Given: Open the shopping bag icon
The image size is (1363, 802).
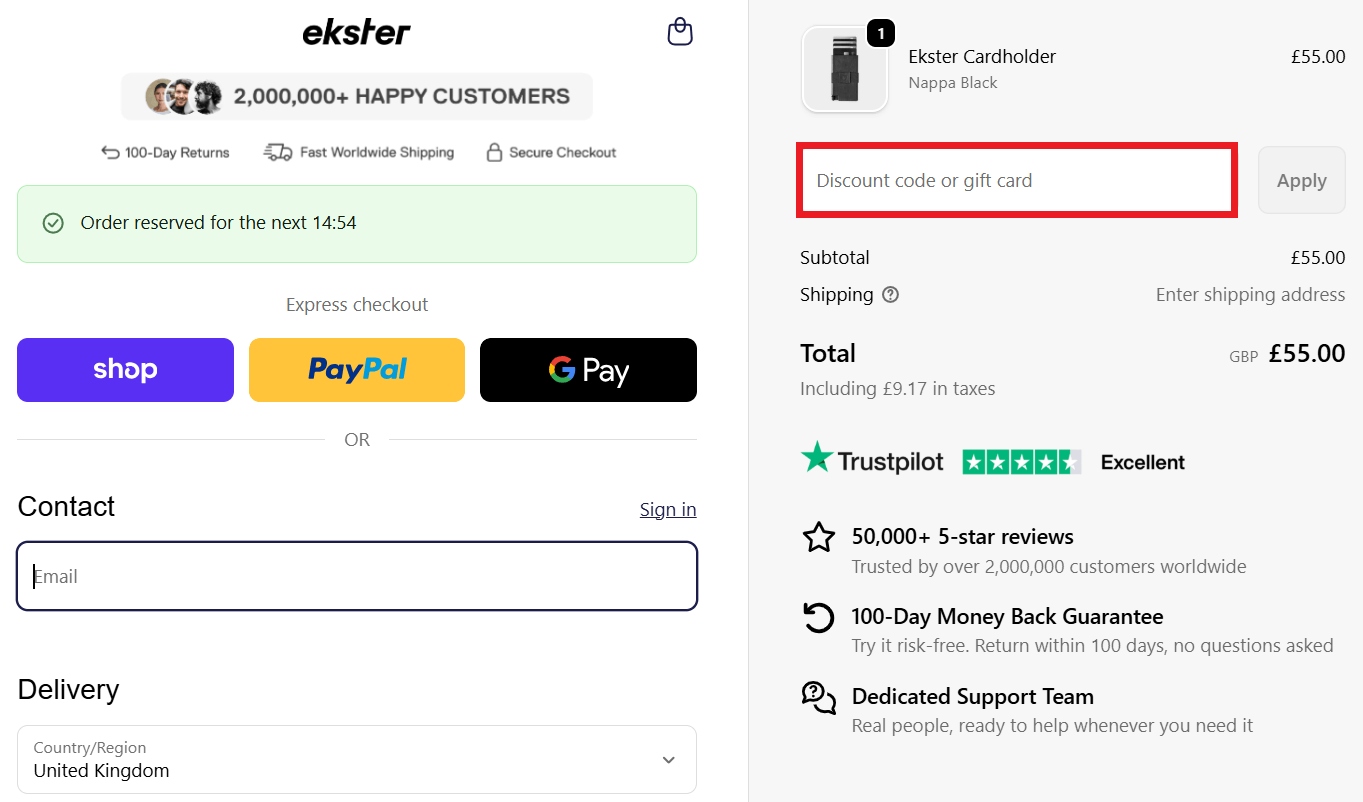Looking at the screenshot, I should coord(680,31).
